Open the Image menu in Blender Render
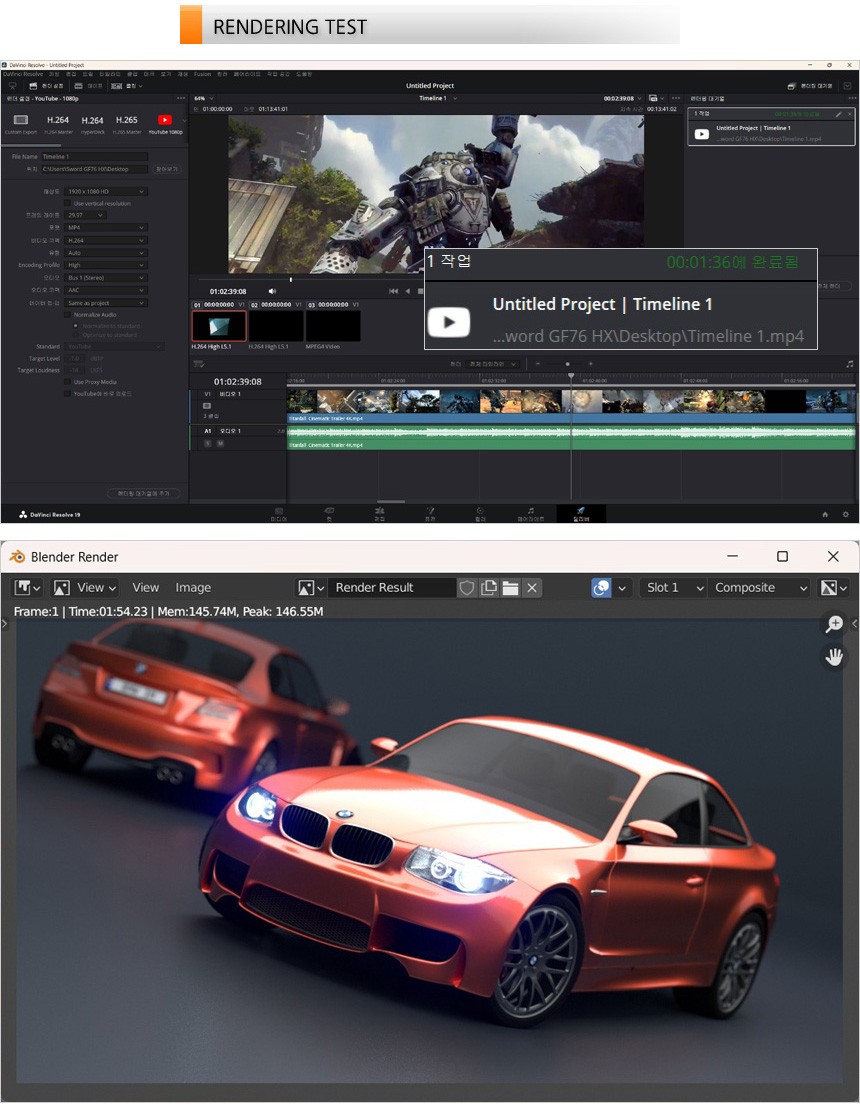The width and height of the screenshot is (860, 1108). [x=193, y=588]
